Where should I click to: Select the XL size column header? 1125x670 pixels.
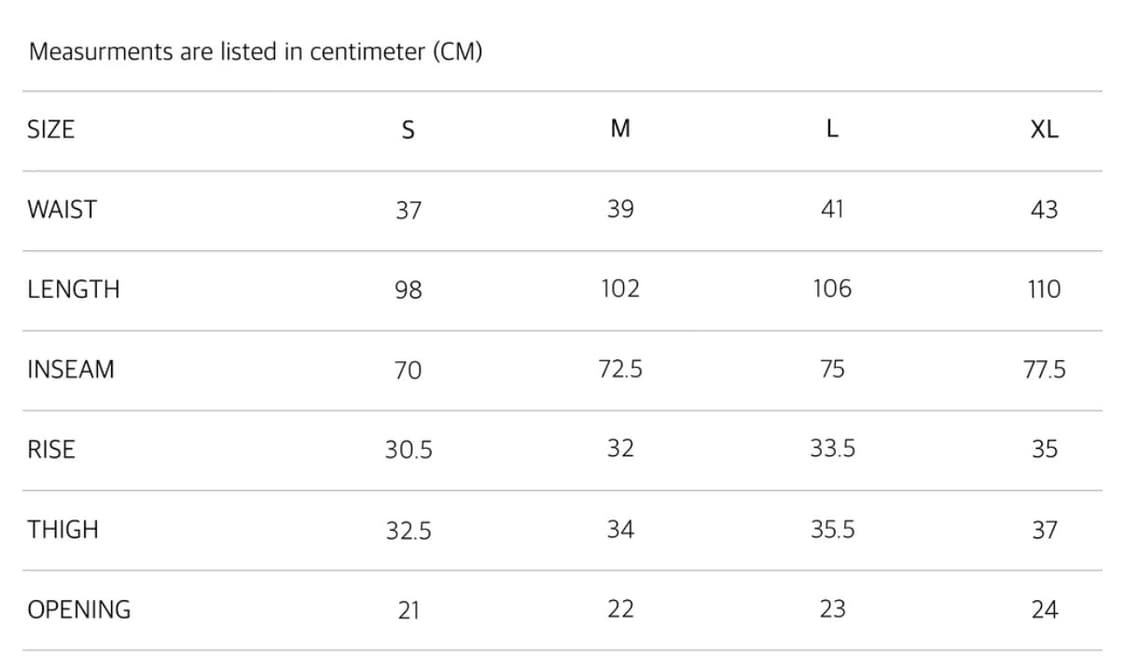point(1044,130)
